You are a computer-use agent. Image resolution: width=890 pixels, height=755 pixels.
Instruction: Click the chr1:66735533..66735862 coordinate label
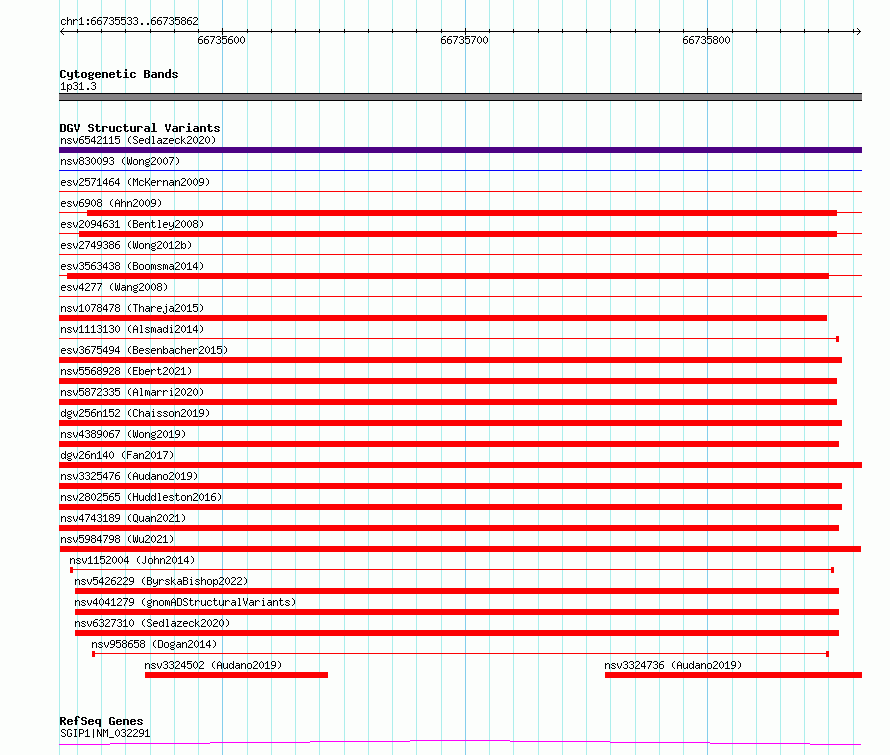[x=129, y=22]
